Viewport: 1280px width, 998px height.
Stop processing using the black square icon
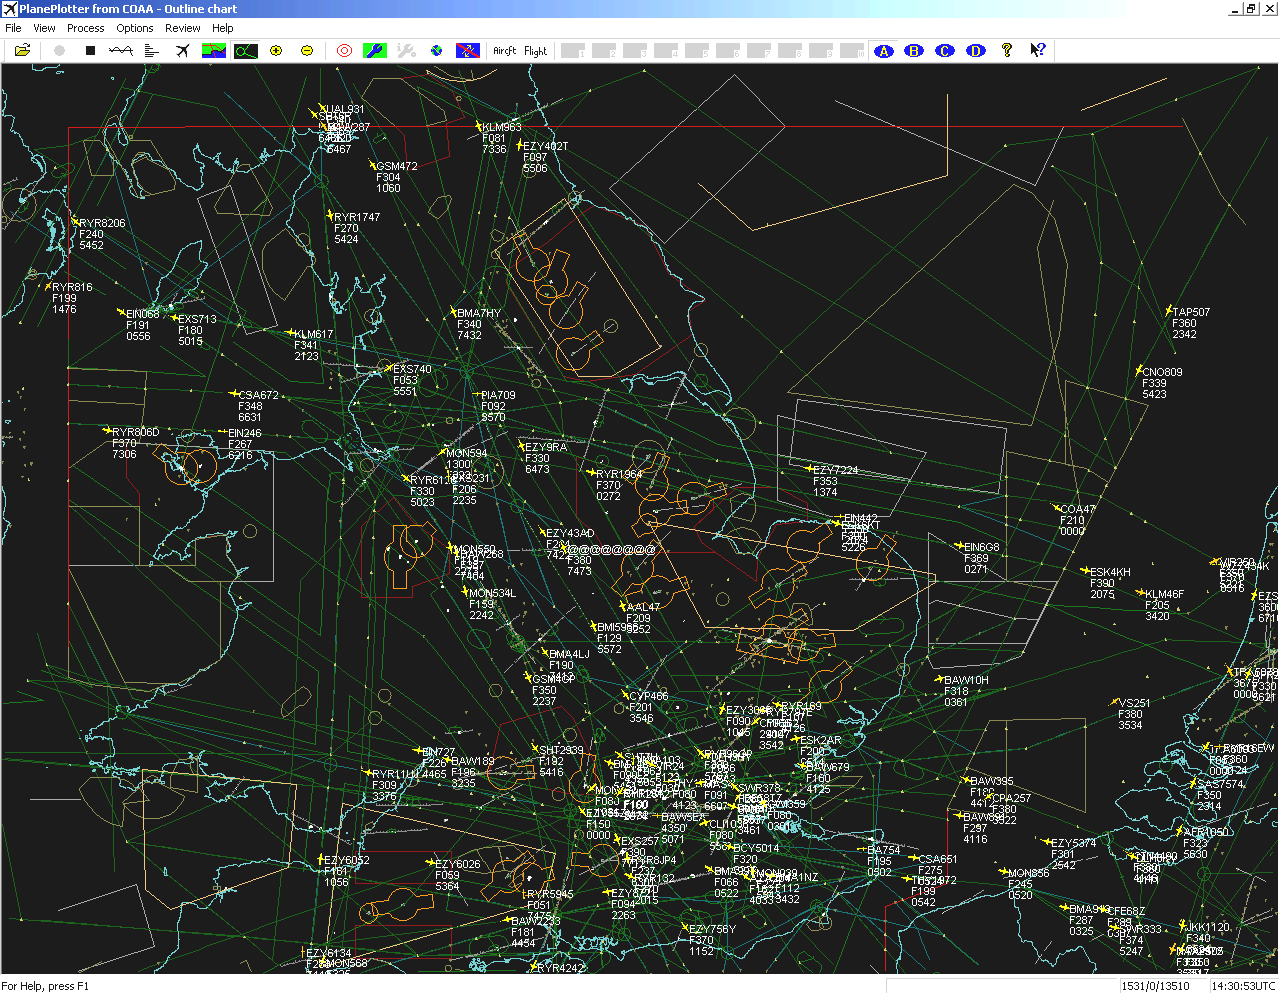click(90, 50)
